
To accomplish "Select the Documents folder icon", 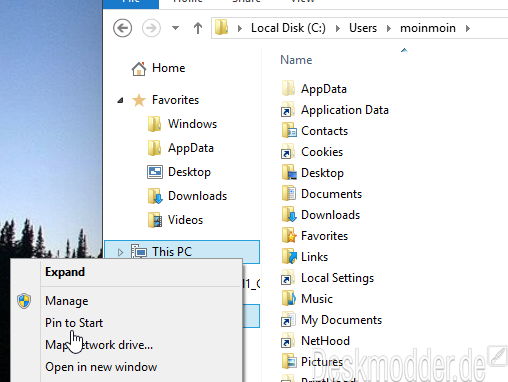I will [289, 194].
